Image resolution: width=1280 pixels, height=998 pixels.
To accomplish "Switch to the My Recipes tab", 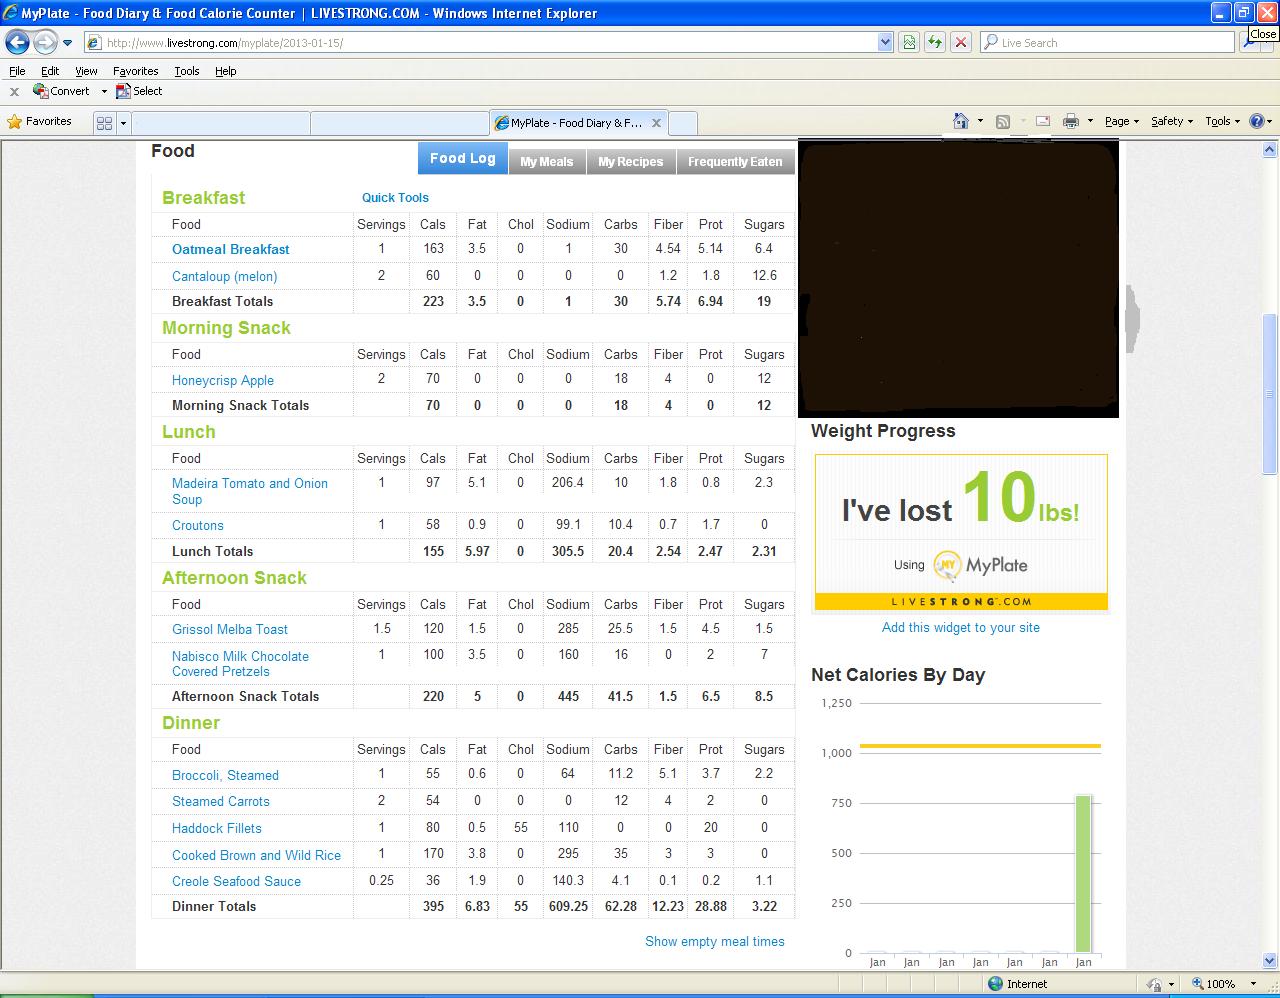I will [631, 161].
